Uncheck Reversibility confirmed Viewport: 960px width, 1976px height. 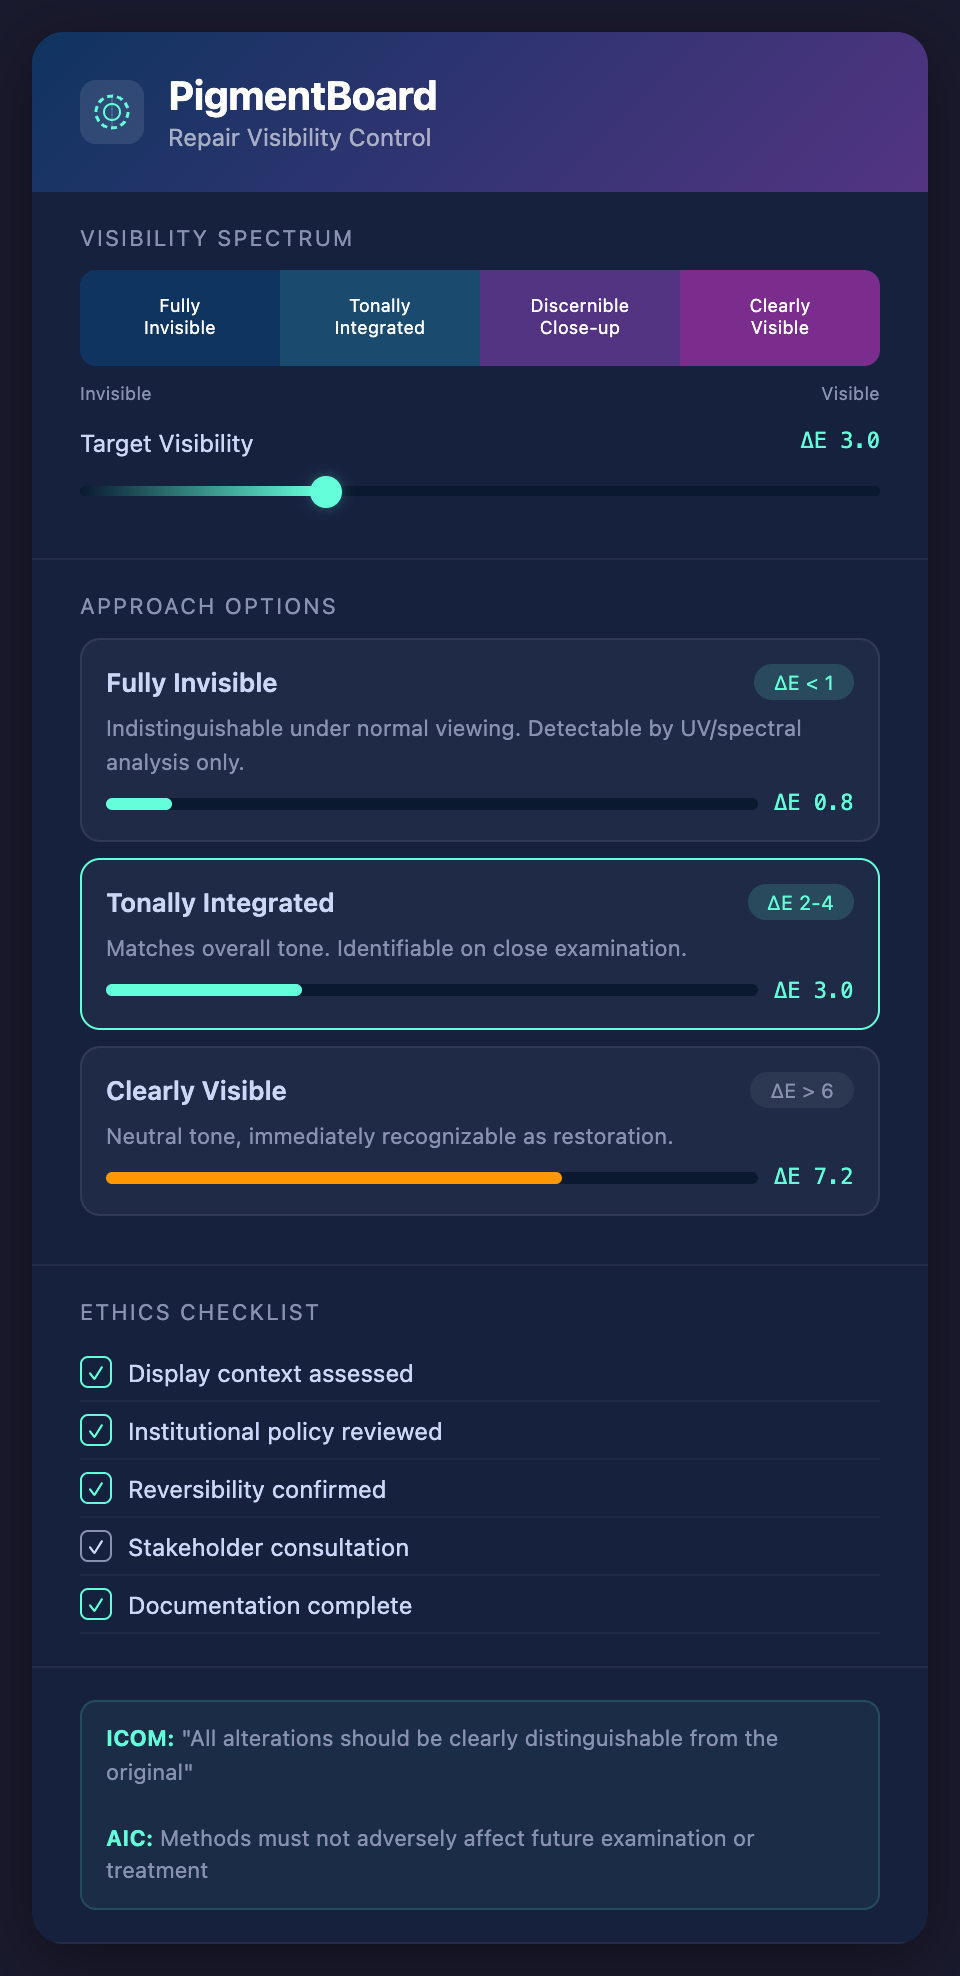96,1489
